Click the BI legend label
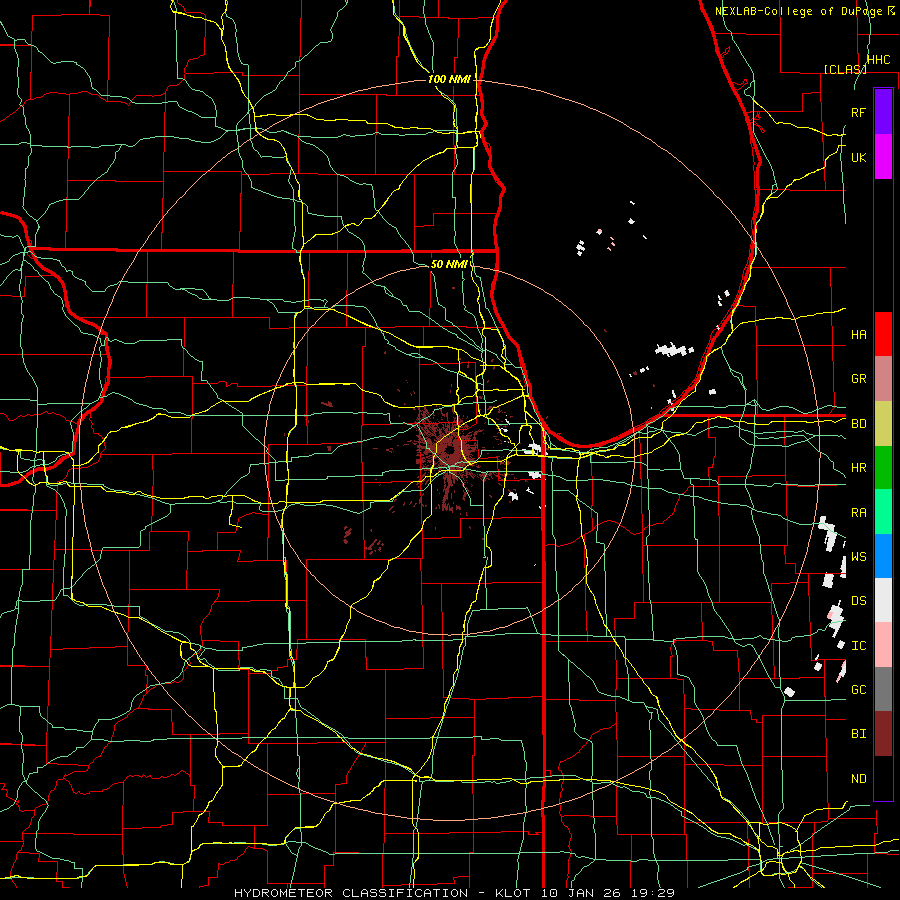This screenshot has width=900, height=900. (x=859, y=734)
